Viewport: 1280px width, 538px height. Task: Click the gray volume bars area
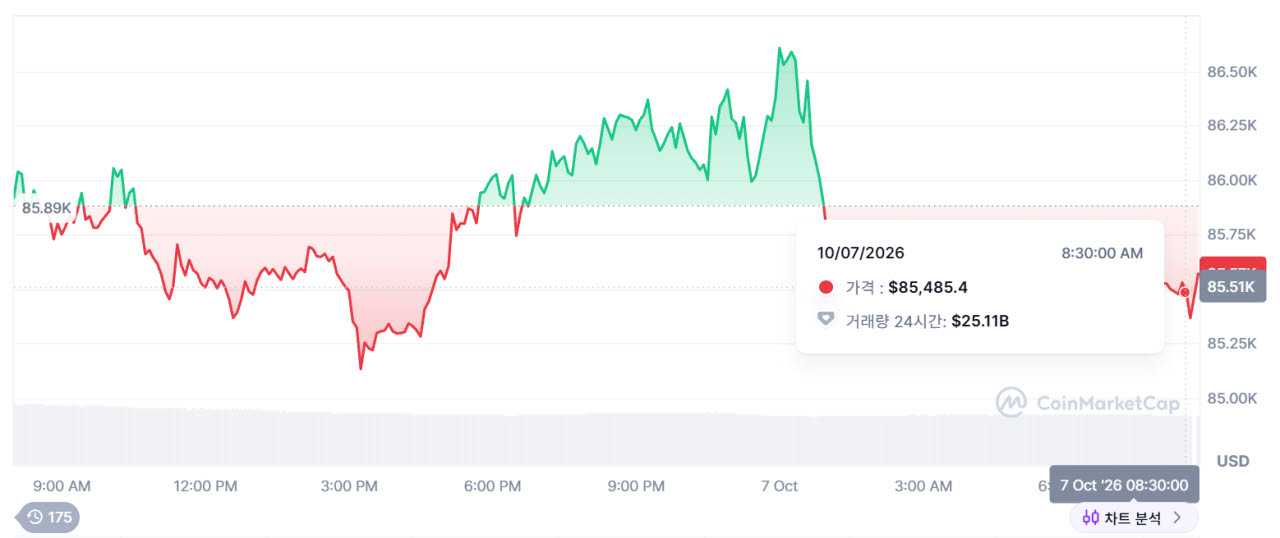(600, 434)
